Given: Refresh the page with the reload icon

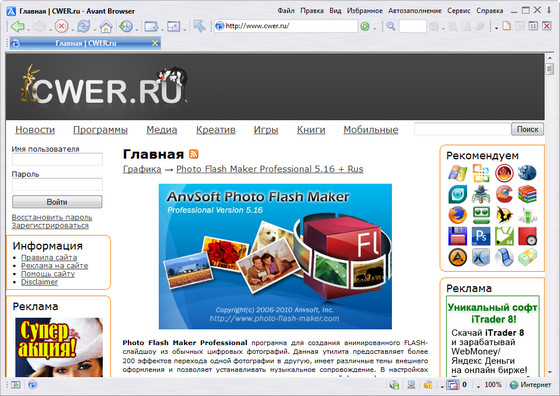Looking at the screenshot, I should 84,26.
